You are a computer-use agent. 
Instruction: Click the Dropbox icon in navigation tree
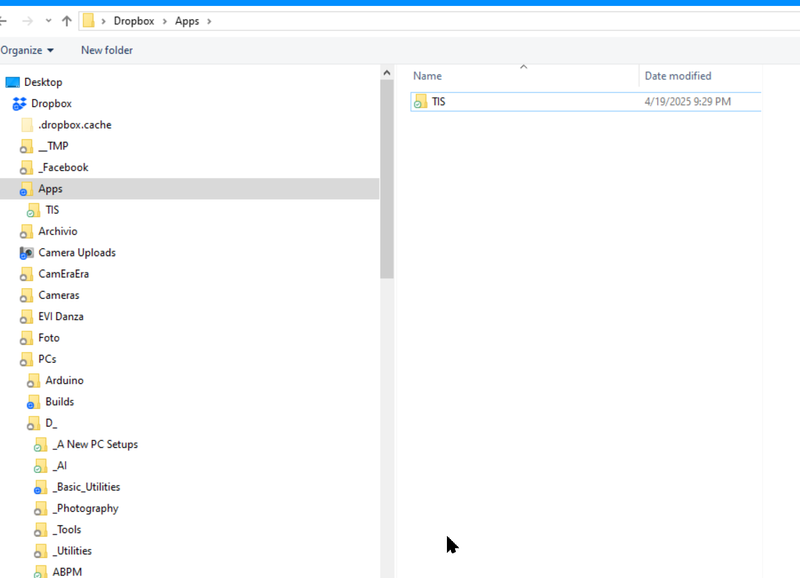point(19,104)
